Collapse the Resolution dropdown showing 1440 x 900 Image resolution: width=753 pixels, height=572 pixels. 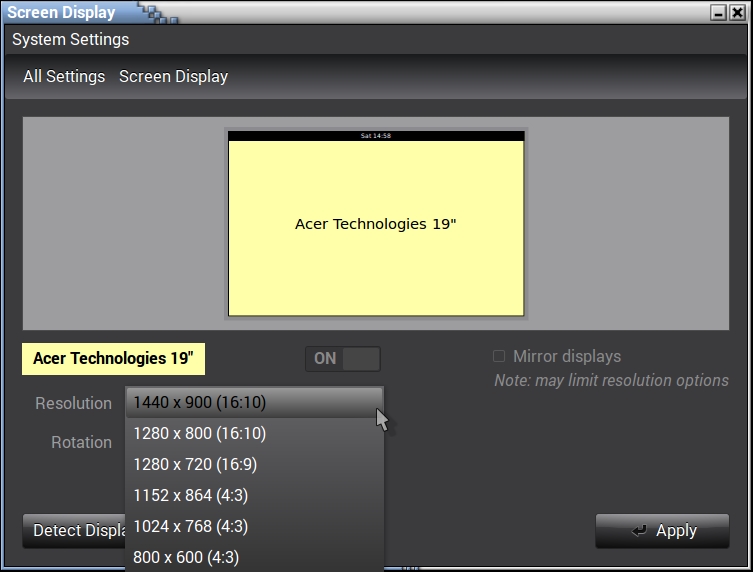click(x=254, y=402)
